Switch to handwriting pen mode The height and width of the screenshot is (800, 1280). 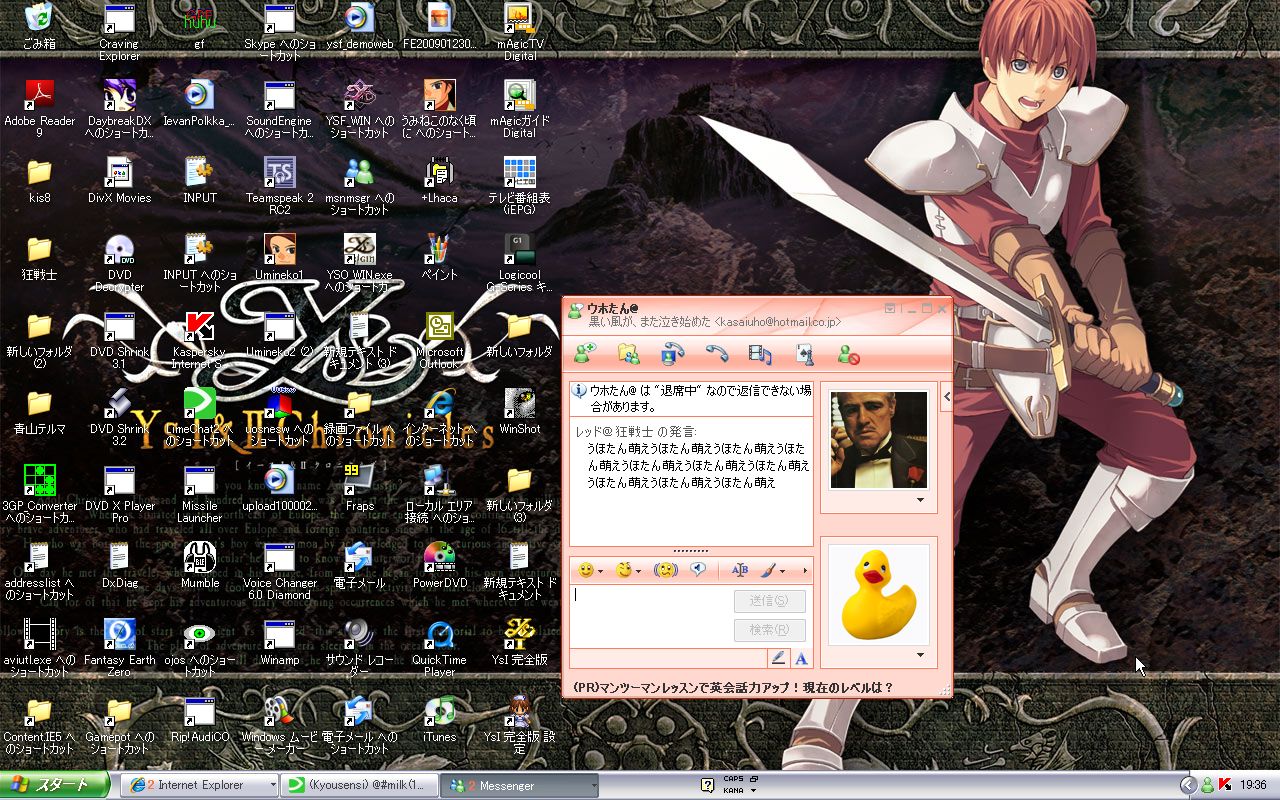(x=778, y=658)
